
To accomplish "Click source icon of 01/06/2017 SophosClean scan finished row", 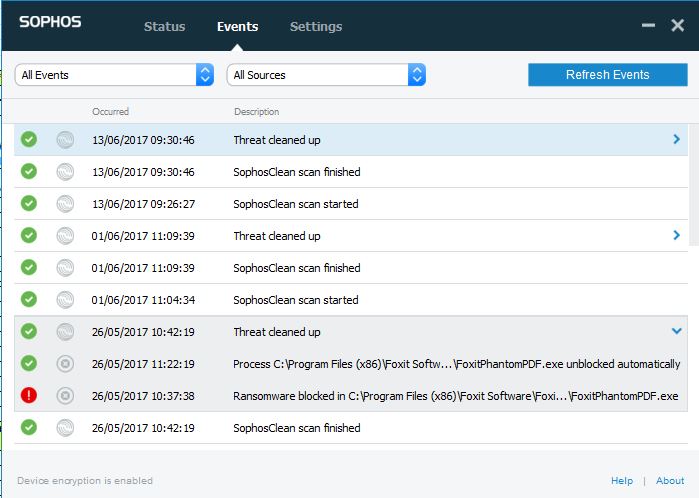I will (x=65, y=268).
